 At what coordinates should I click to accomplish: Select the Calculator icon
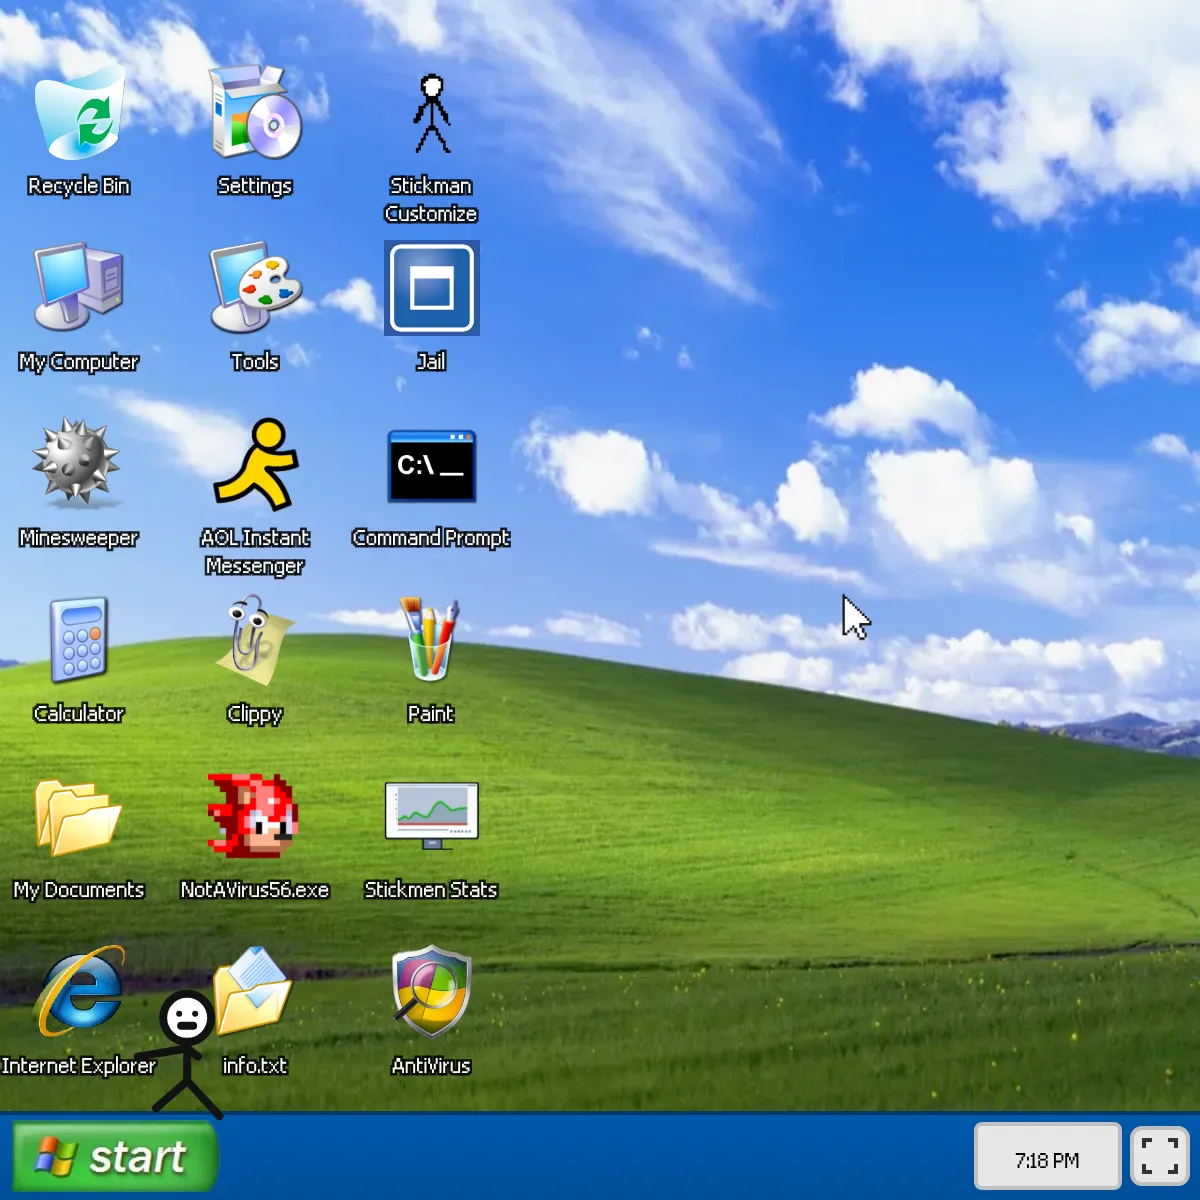pyautogui.click(x=79, y=640)
